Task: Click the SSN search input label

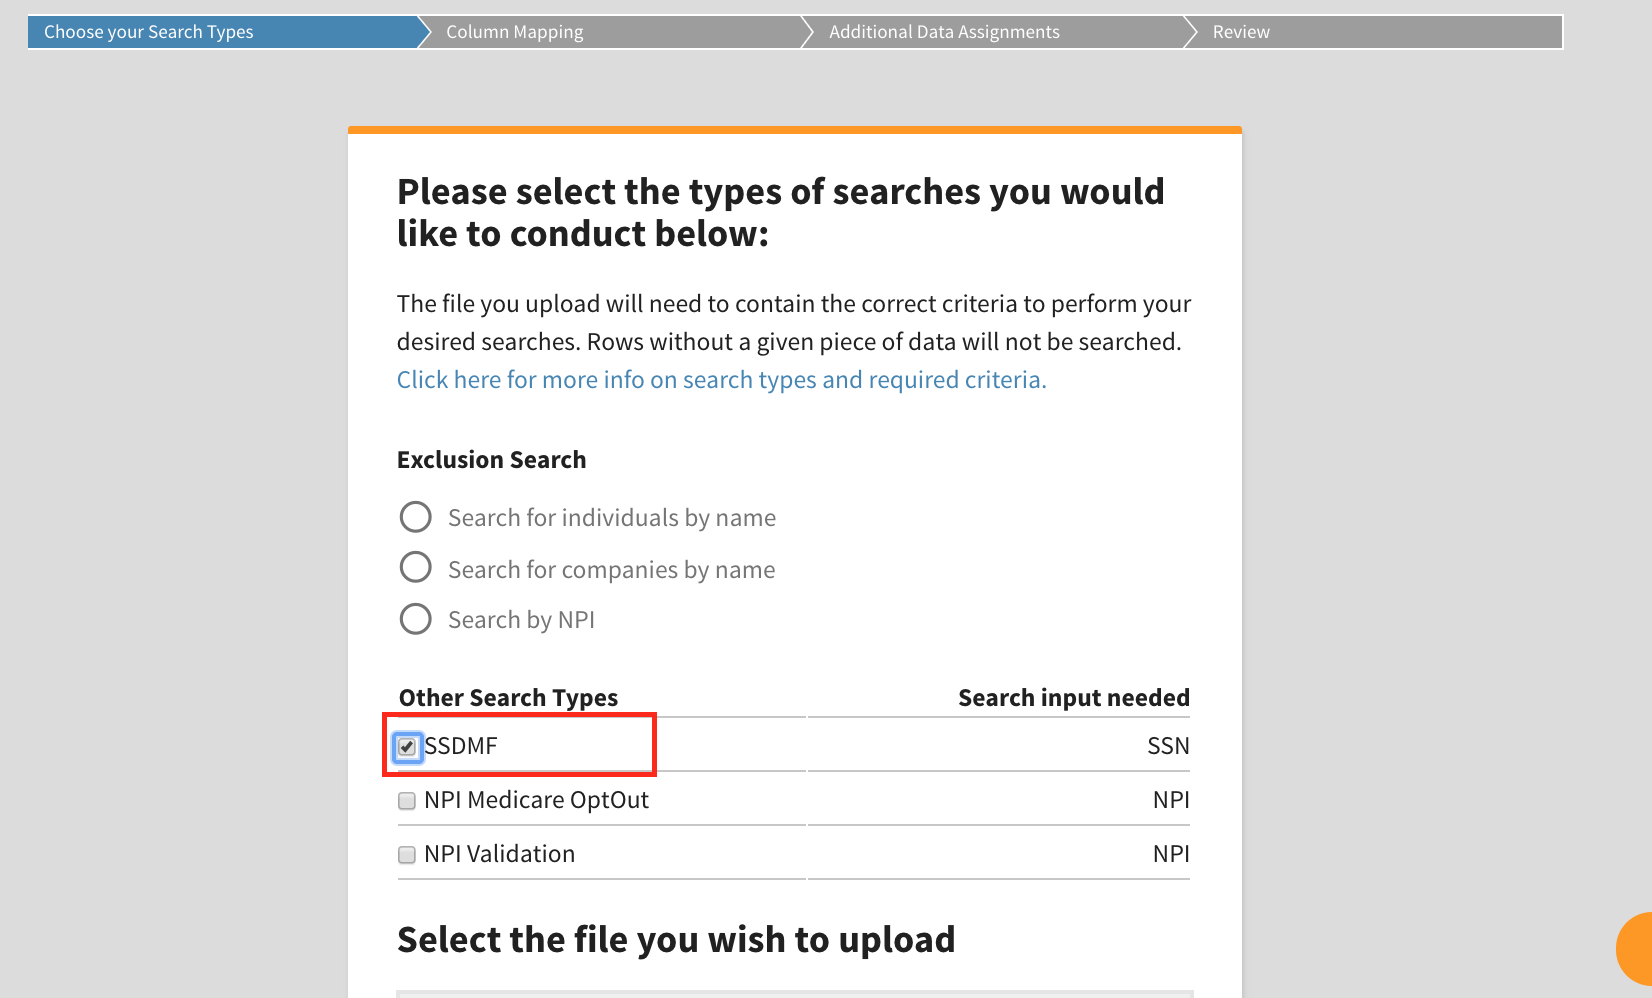Action: point(1168,745)
